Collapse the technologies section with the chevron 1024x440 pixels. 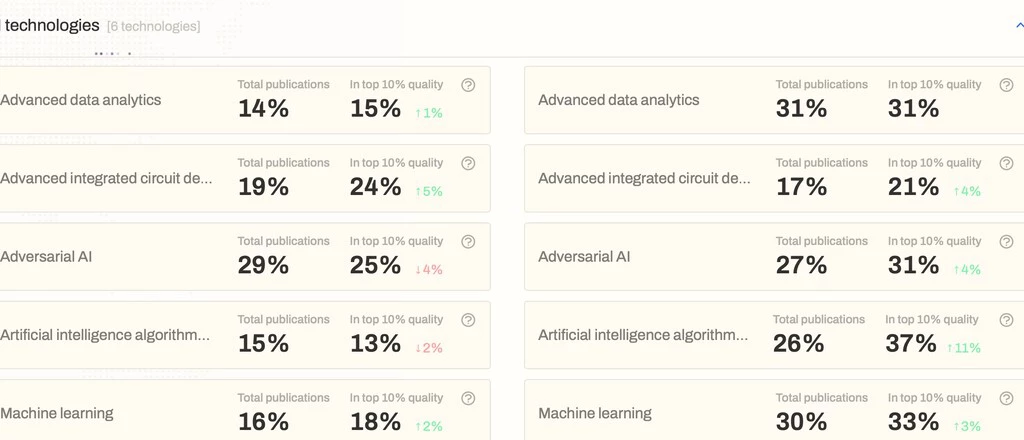(1019, 26)
